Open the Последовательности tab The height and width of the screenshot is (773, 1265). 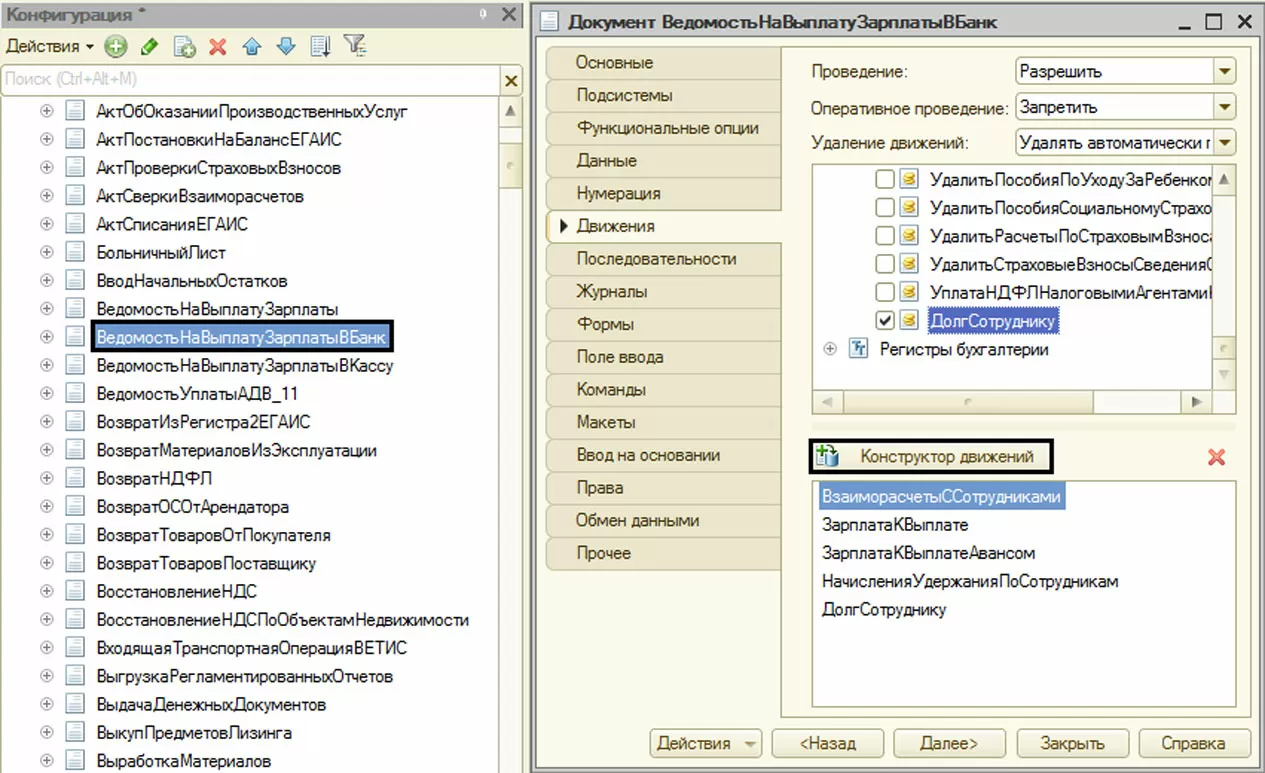(x=663, y=259)
